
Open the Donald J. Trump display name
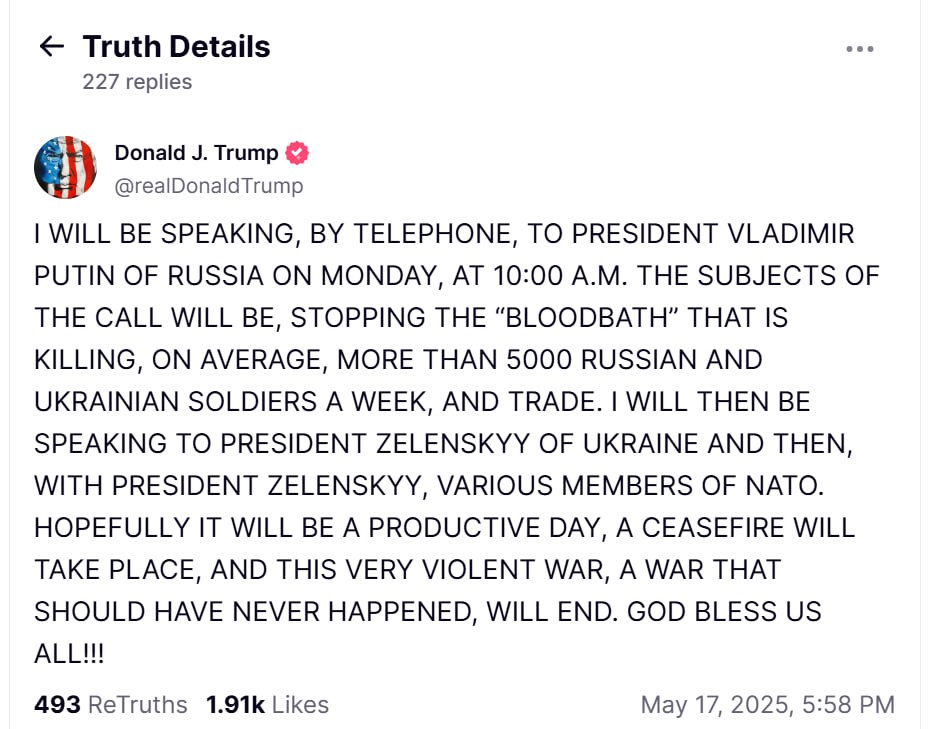click(196, 153)
